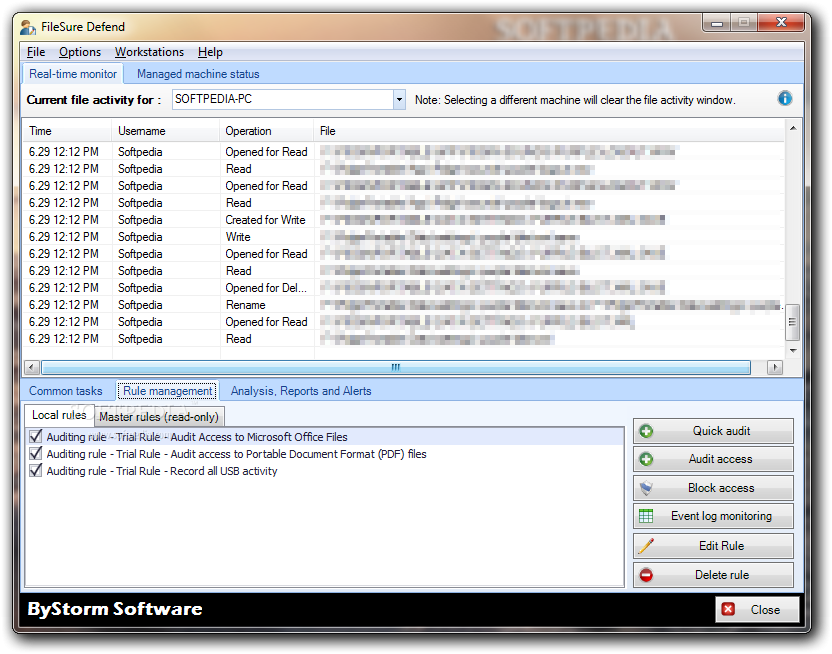Click the Edit Rule button

click(713, 546)
